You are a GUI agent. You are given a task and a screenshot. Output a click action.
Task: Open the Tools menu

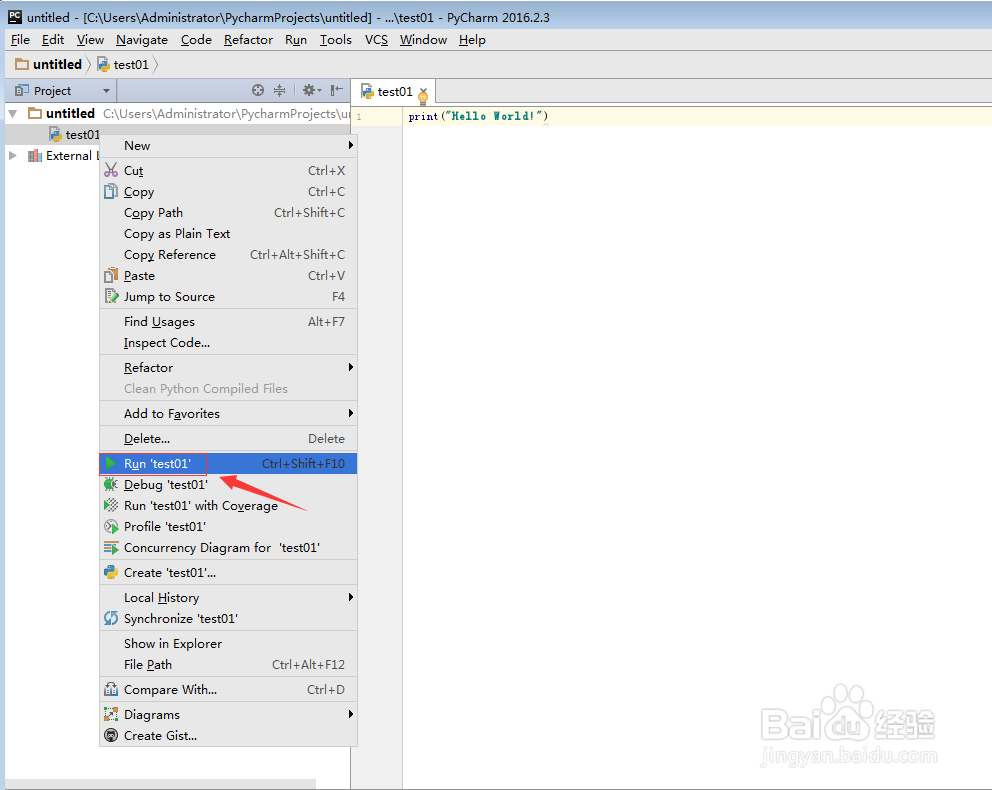[335, 40]
